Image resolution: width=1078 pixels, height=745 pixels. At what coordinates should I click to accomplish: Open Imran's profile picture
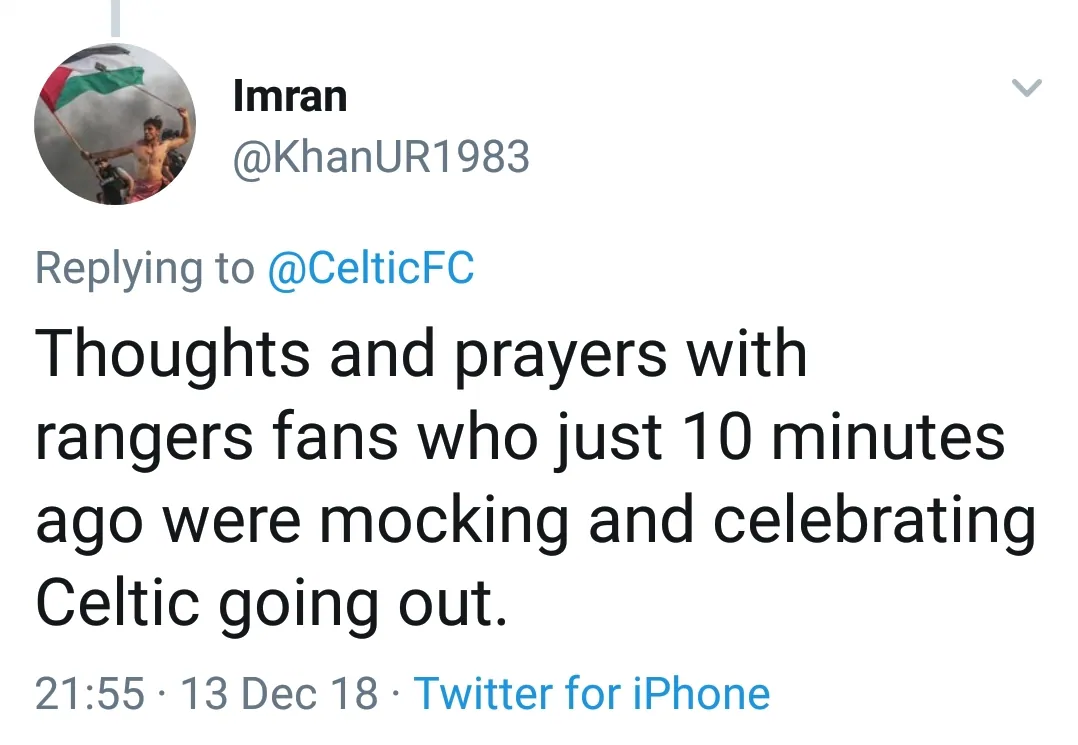coord(115,124)
